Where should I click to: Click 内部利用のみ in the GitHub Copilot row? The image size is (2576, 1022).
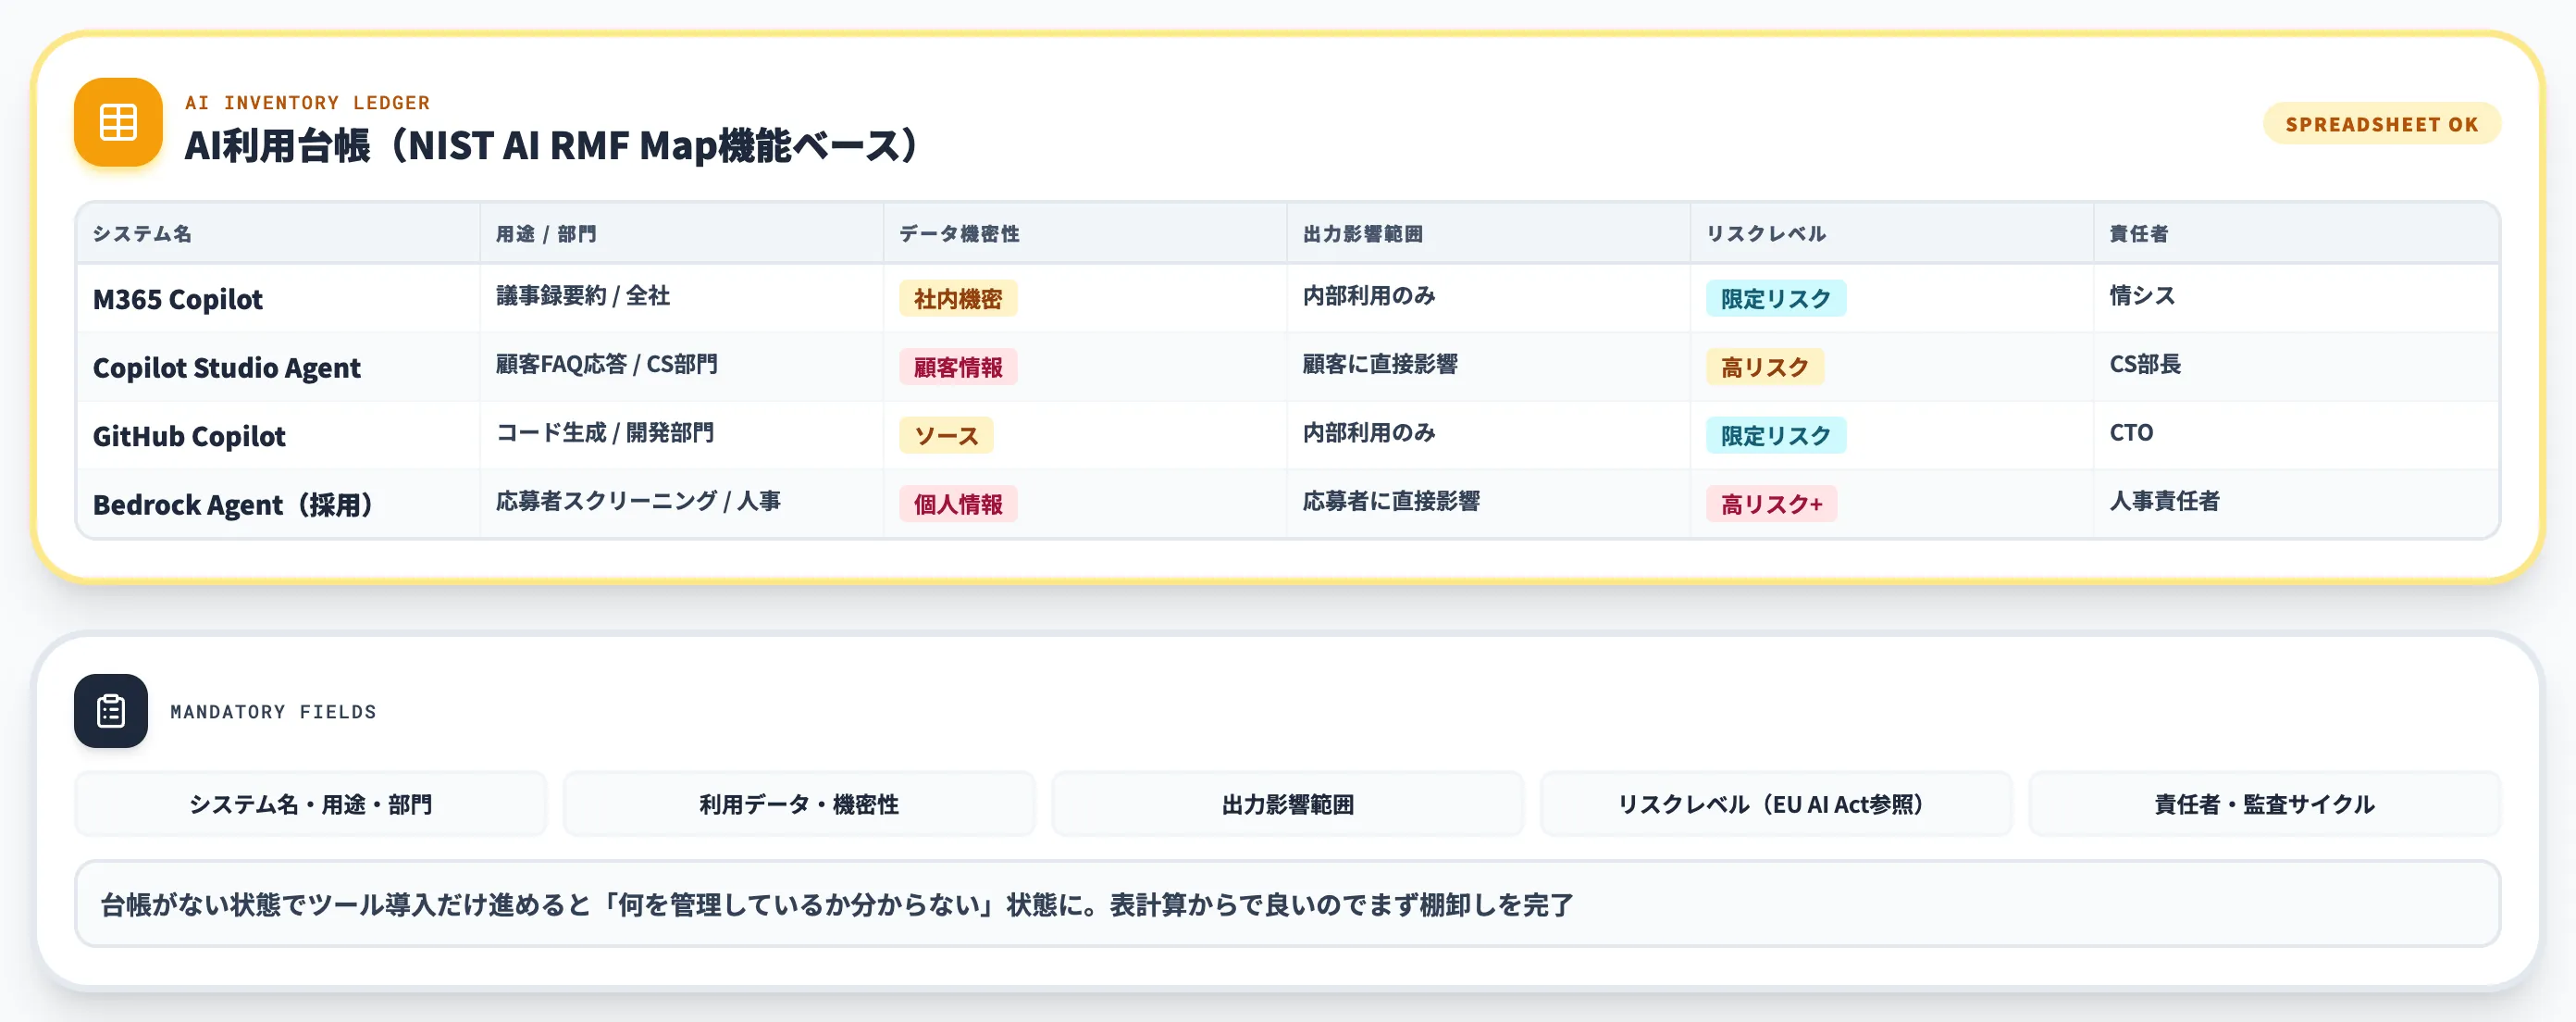(x=1369, y=433)
